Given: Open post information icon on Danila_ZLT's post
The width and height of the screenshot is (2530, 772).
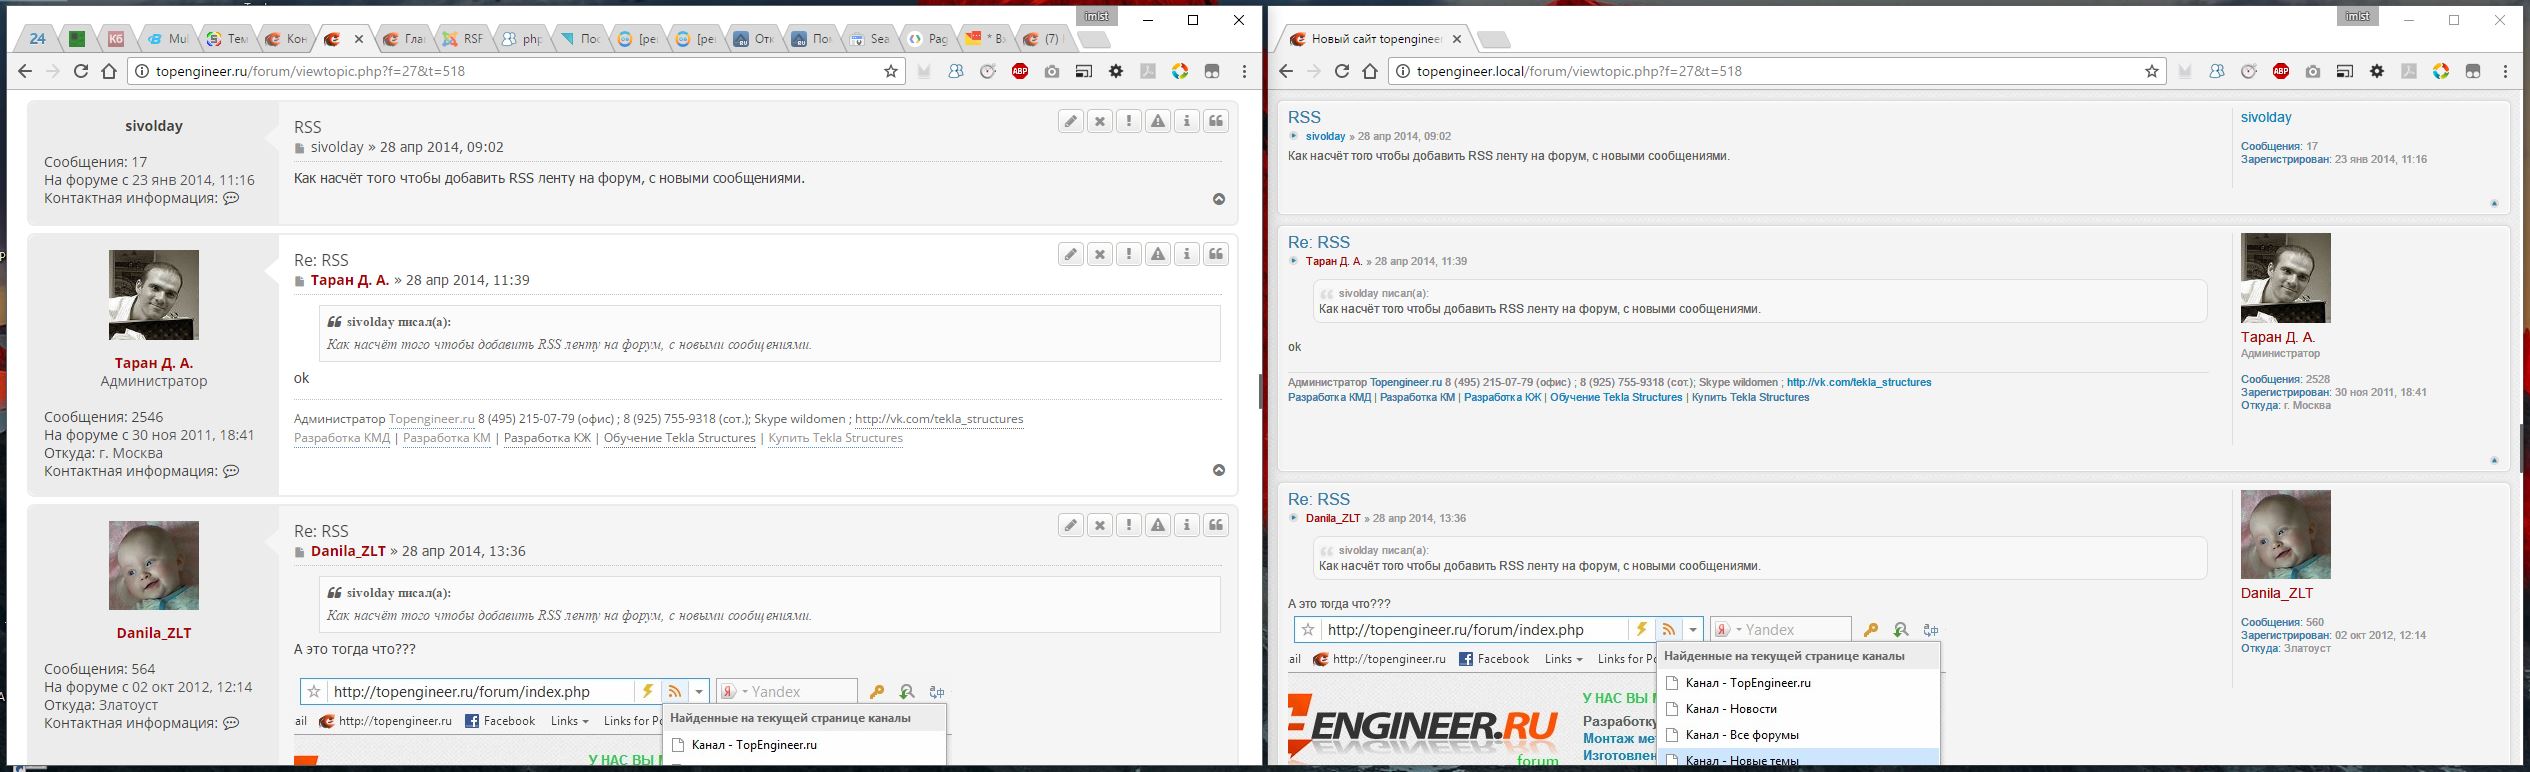Looking at the screenshot, I should coord(1187,525).
